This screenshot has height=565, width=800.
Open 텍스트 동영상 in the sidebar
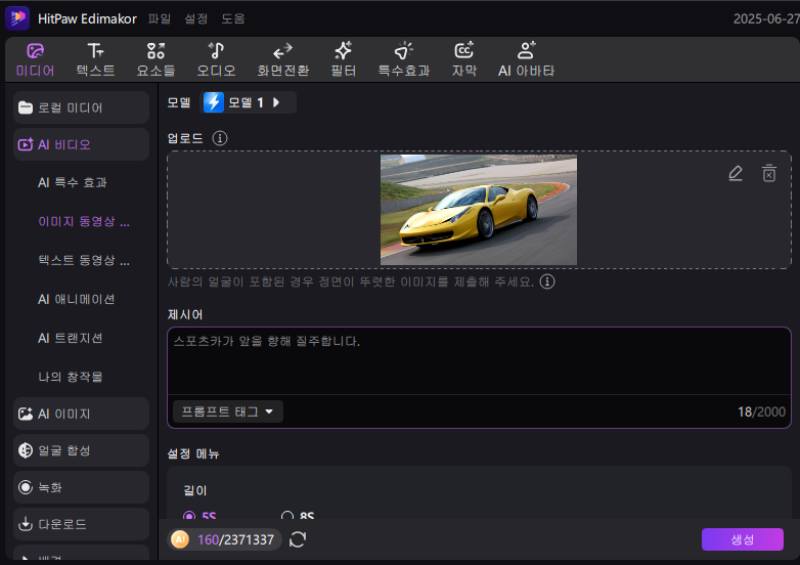83,260
